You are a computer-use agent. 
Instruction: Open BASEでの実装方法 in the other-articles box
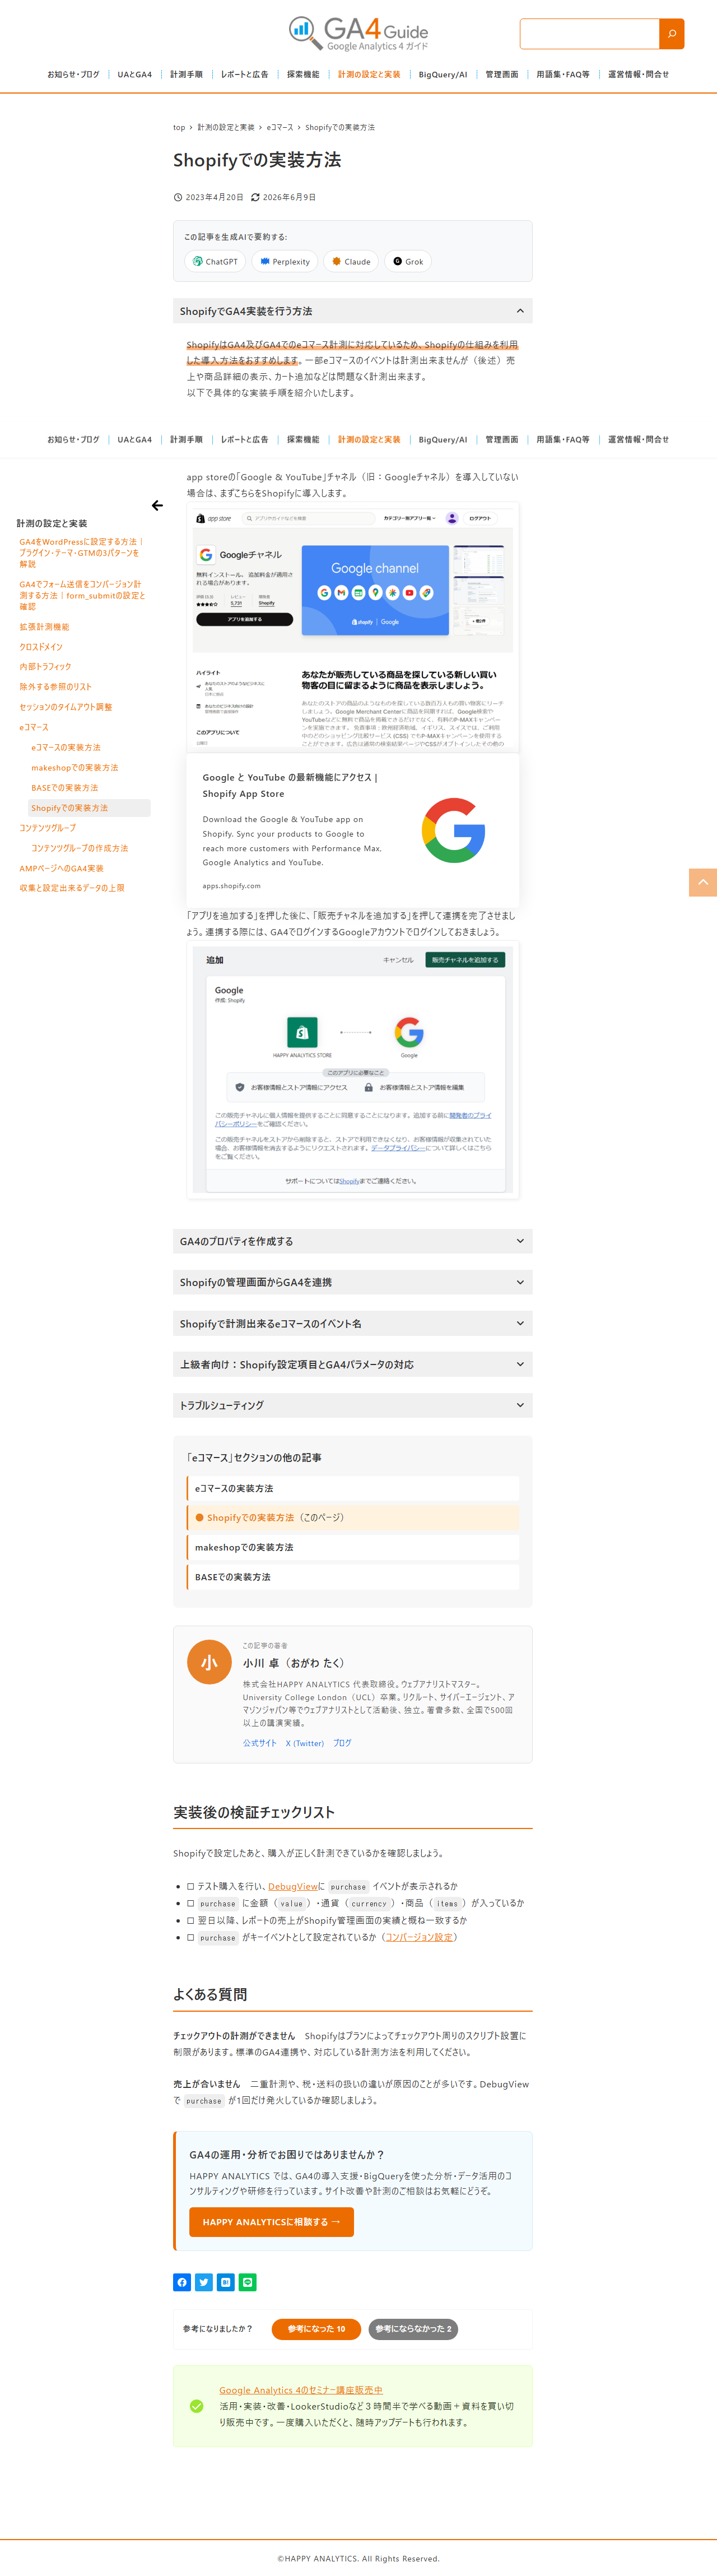pyautogui.click(x=353, y=1577)
